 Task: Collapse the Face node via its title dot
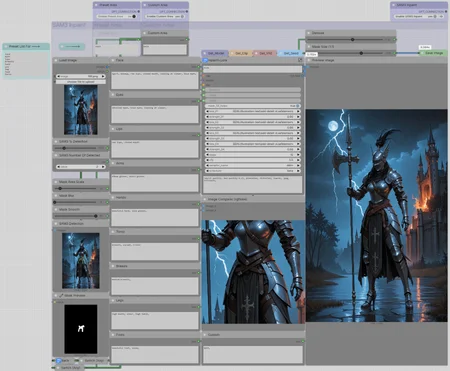(x=113, y=60)
